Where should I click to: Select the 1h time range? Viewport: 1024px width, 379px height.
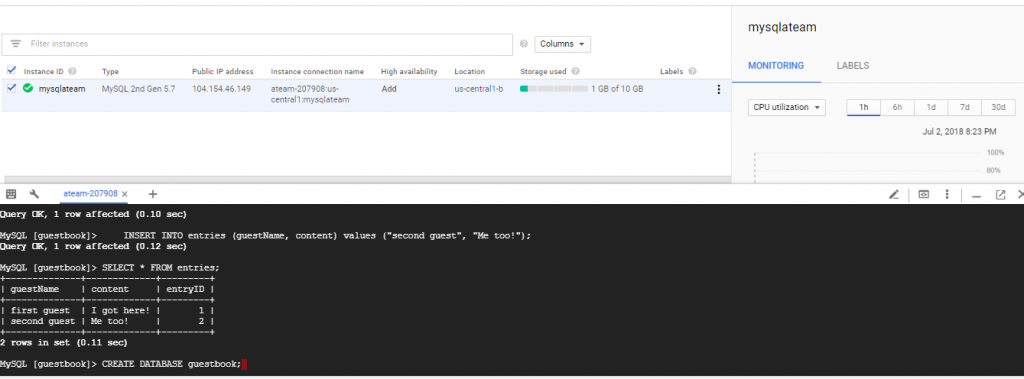pyautogui.click(x=863, y=107)
